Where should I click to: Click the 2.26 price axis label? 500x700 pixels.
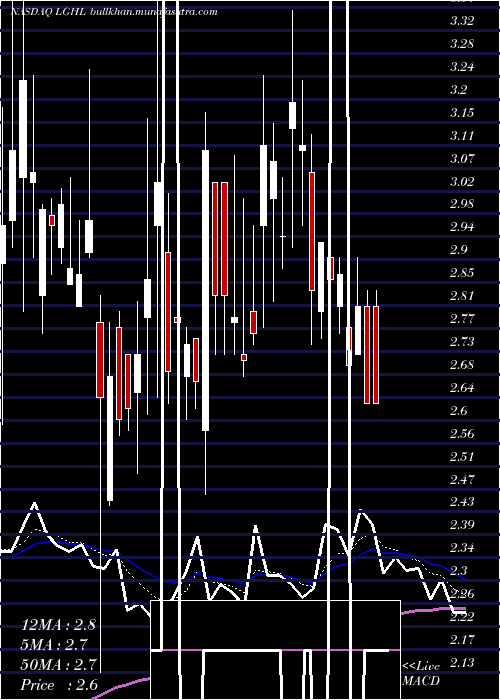tap(462, 594)
